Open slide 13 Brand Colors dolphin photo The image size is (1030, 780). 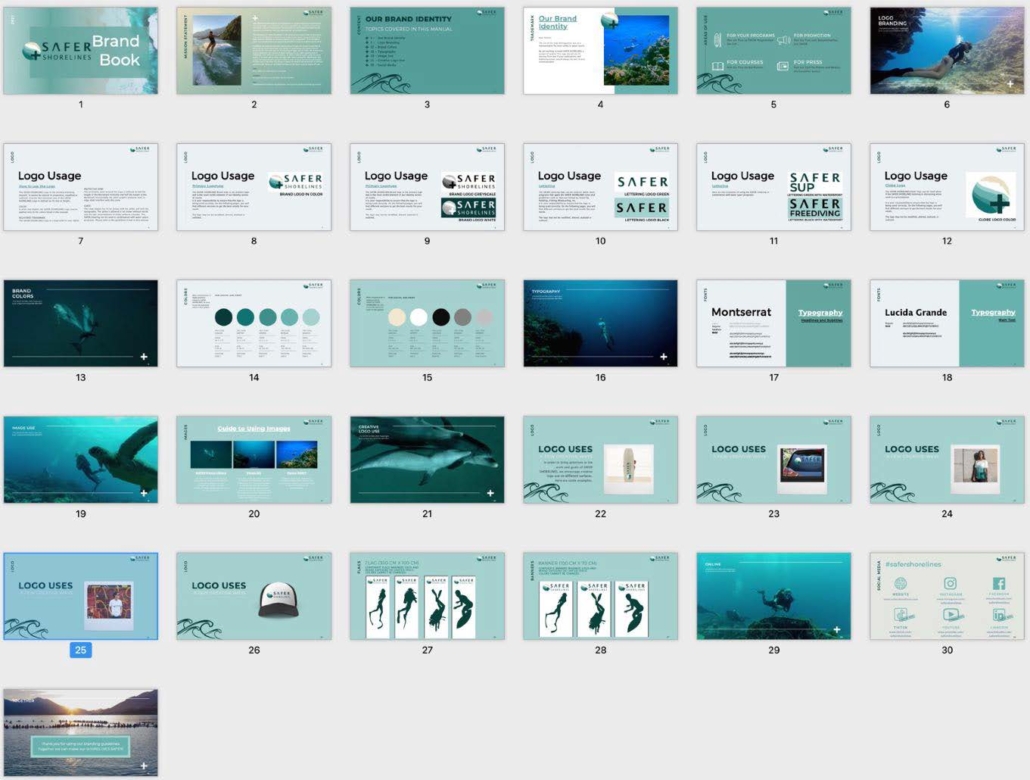(x=81, y=323)
